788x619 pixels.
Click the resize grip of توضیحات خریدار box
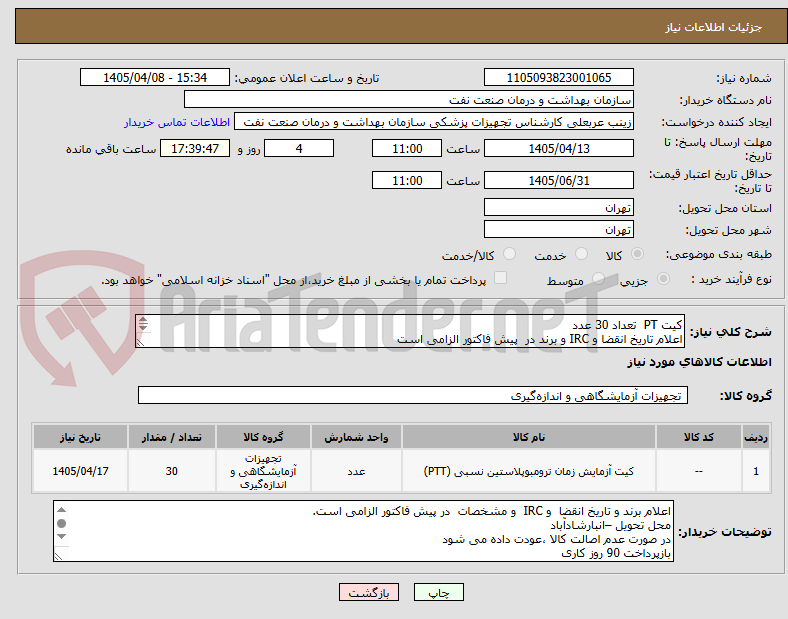click(x=59, y=556)
